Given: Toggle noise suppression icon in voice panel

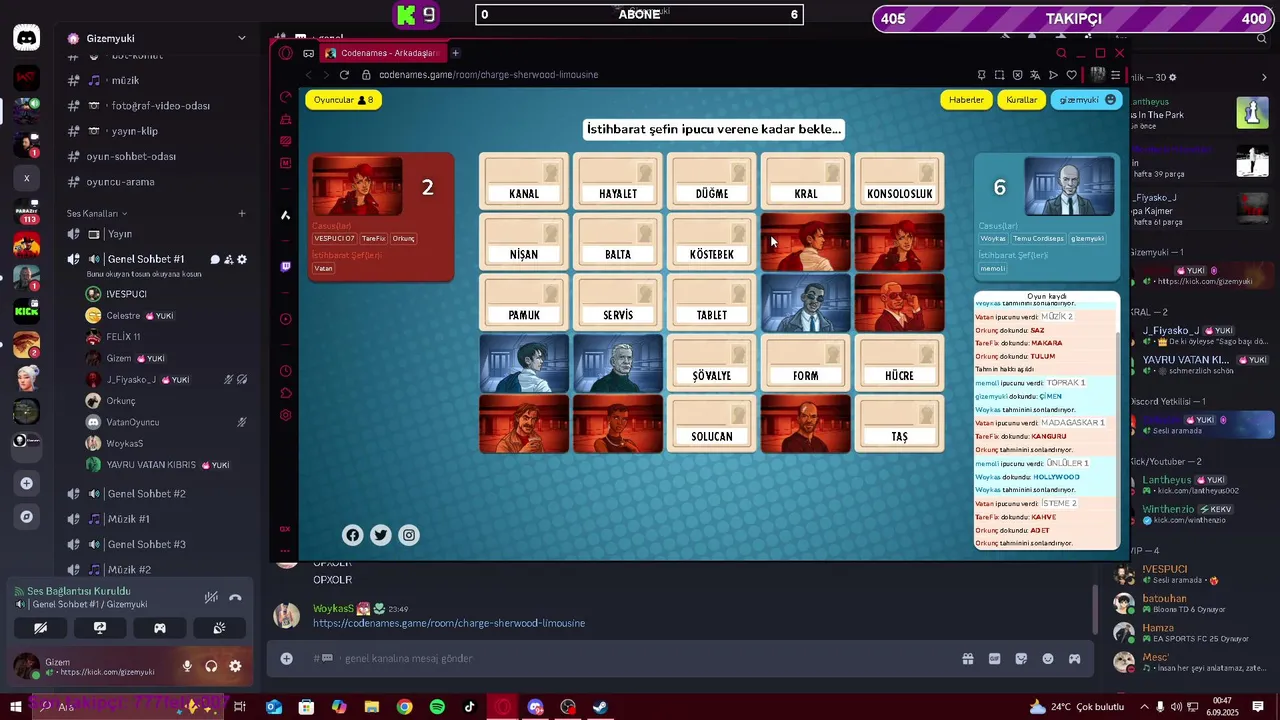Looking at the screenshot, I should point(211,597).
